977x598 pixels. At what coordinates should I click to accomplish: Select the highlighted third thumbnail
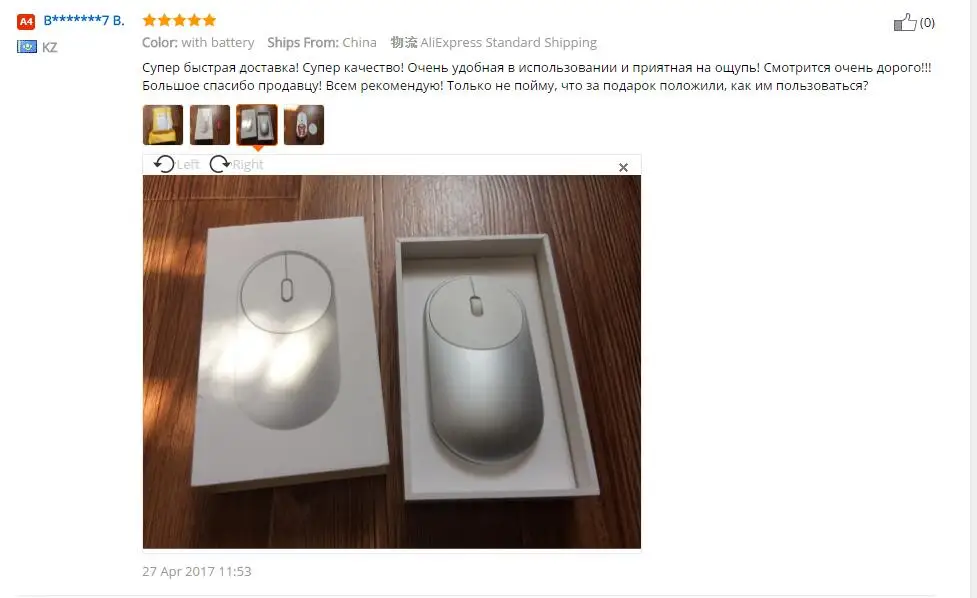pyautogui.click(x=257, y=125)
